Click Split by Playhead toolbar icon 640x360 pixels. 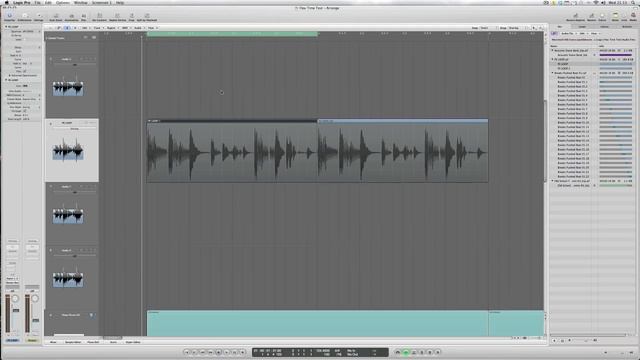(x=147, y=17)
